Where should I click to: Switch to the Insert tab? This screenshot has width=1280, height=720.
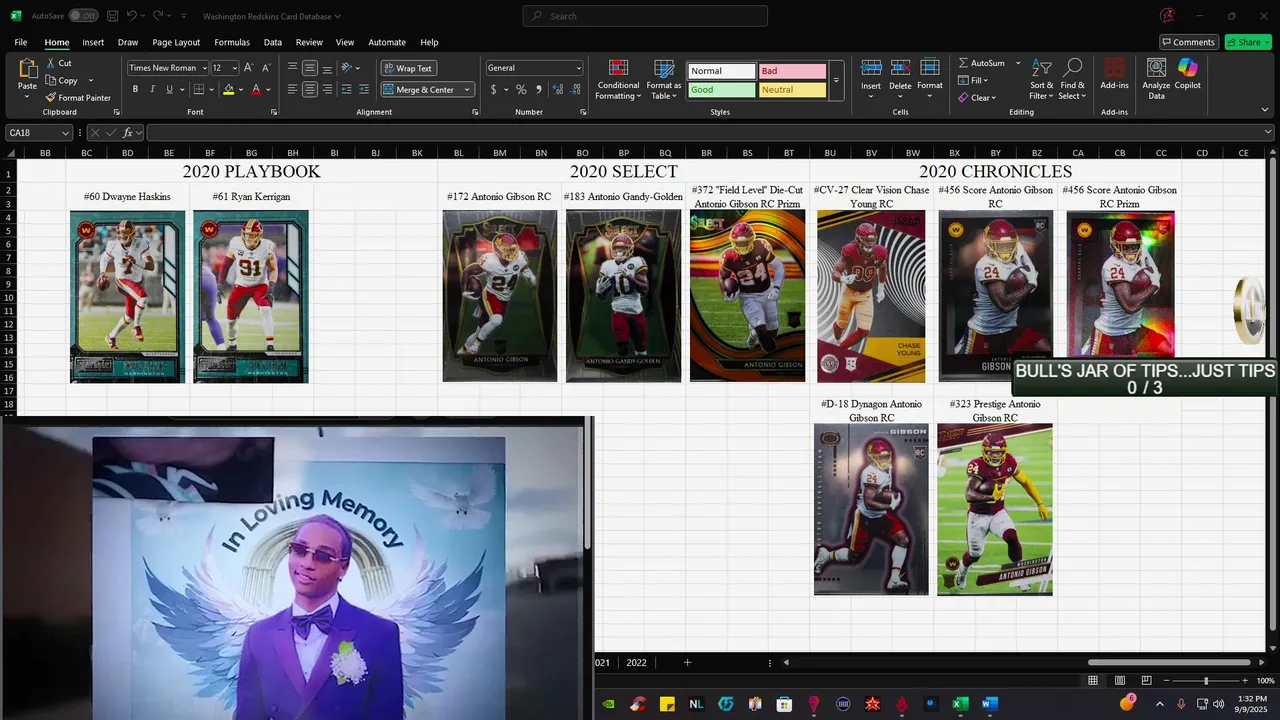click(x=93, y=42)
